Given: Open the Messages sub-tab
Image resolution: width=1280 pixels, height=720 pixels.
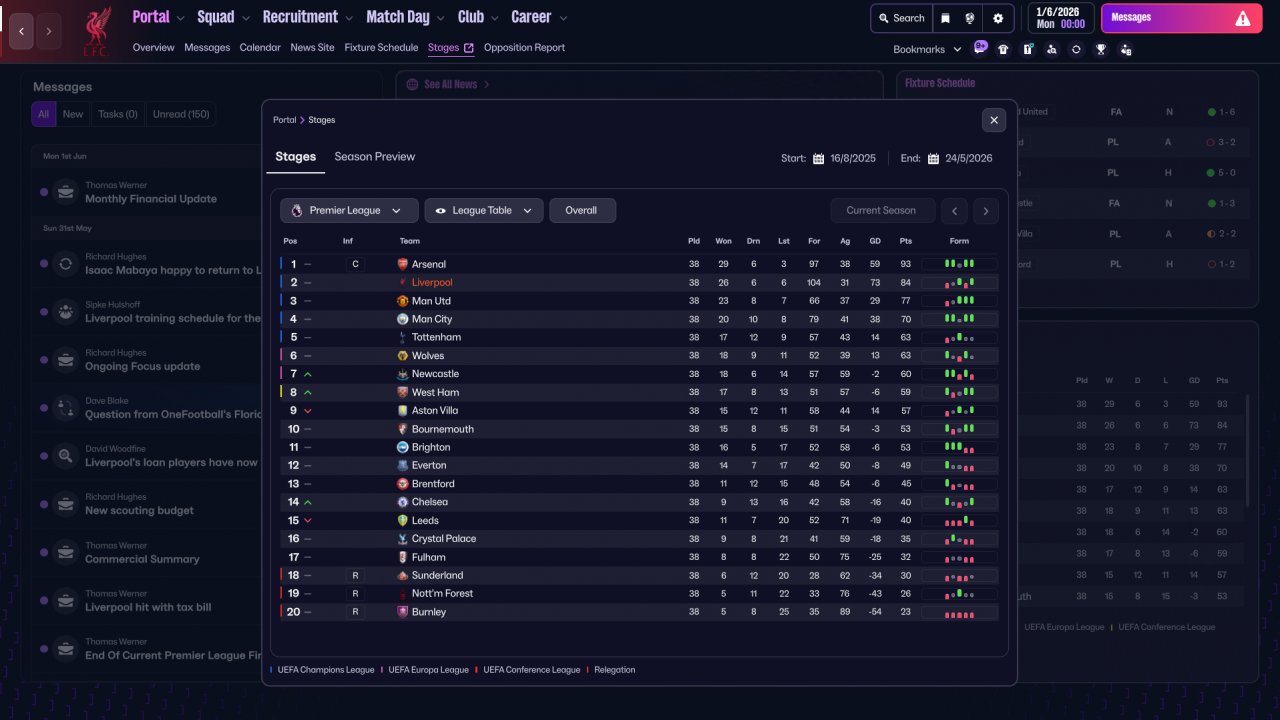Looking at the screenshot, I should click(x=207, y=48).
